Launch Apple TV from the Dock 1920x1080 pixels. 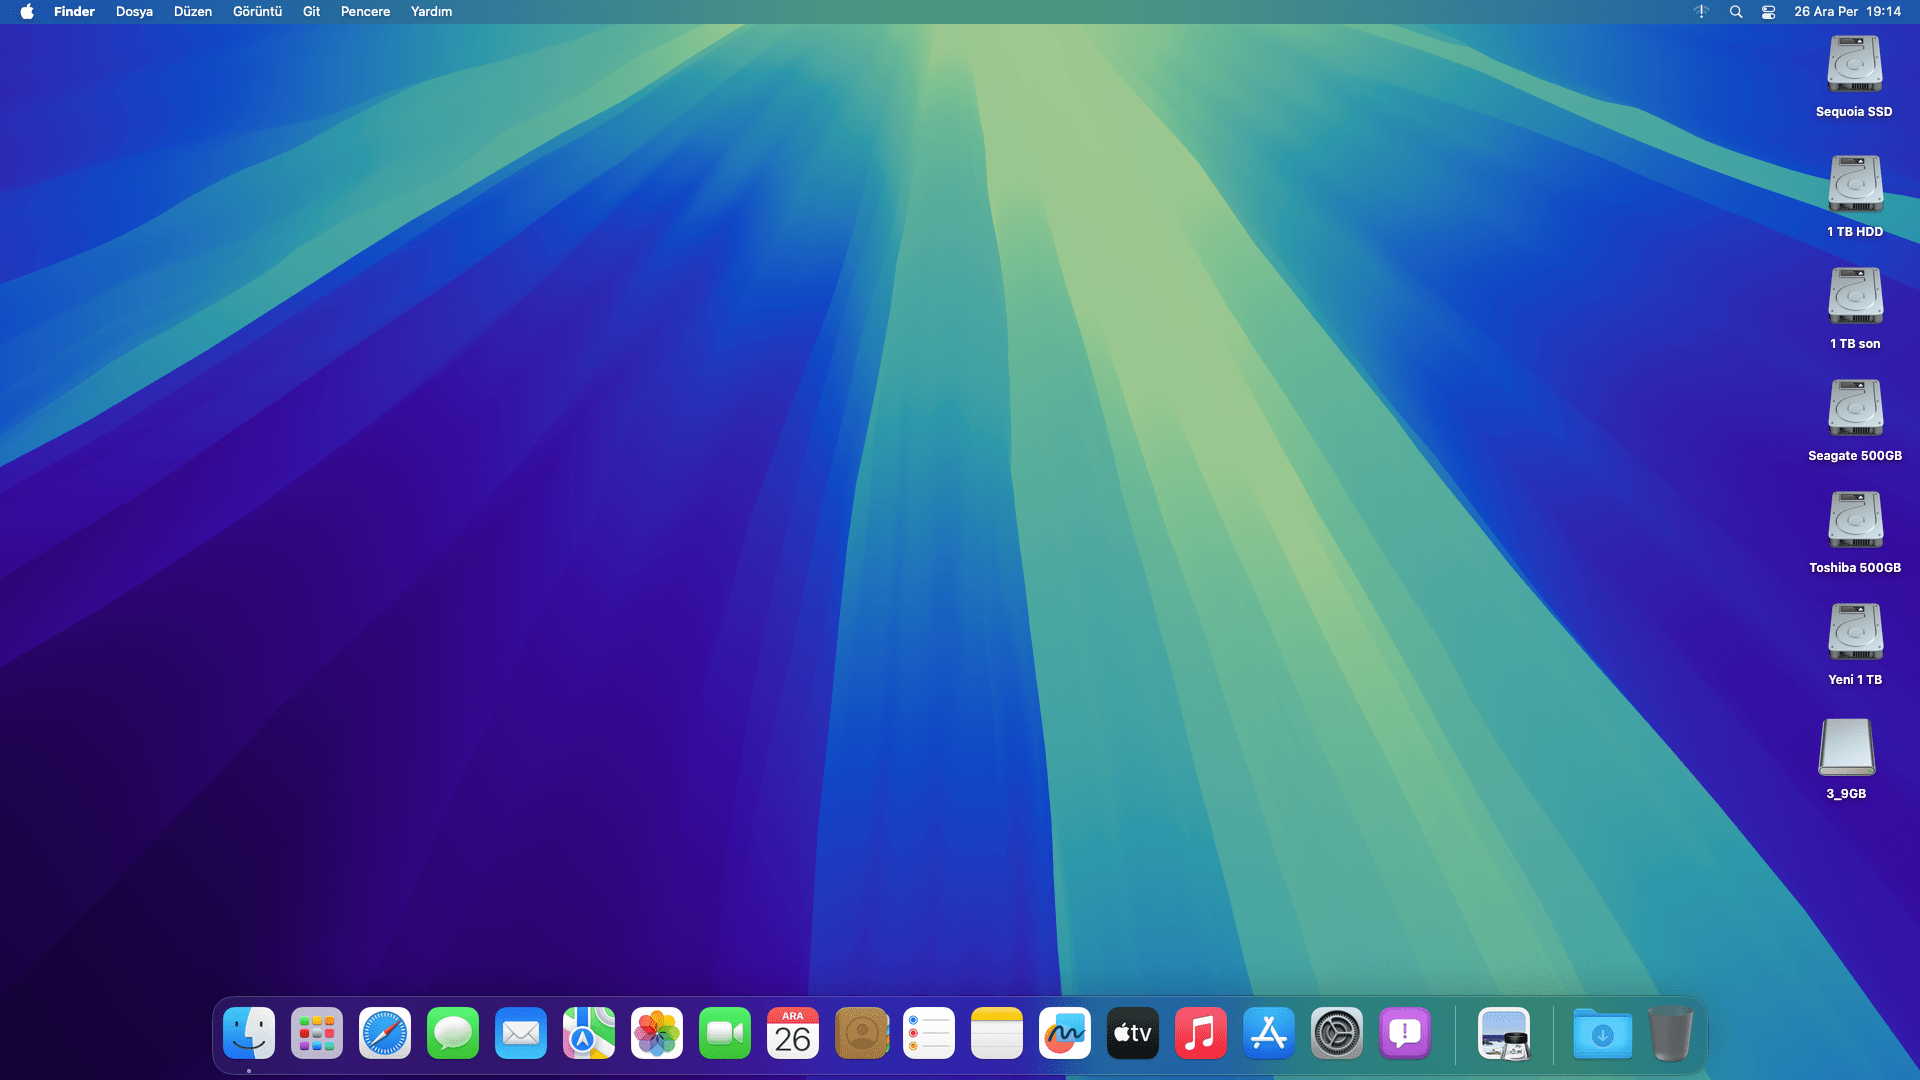click(x=1133, y=1033)
